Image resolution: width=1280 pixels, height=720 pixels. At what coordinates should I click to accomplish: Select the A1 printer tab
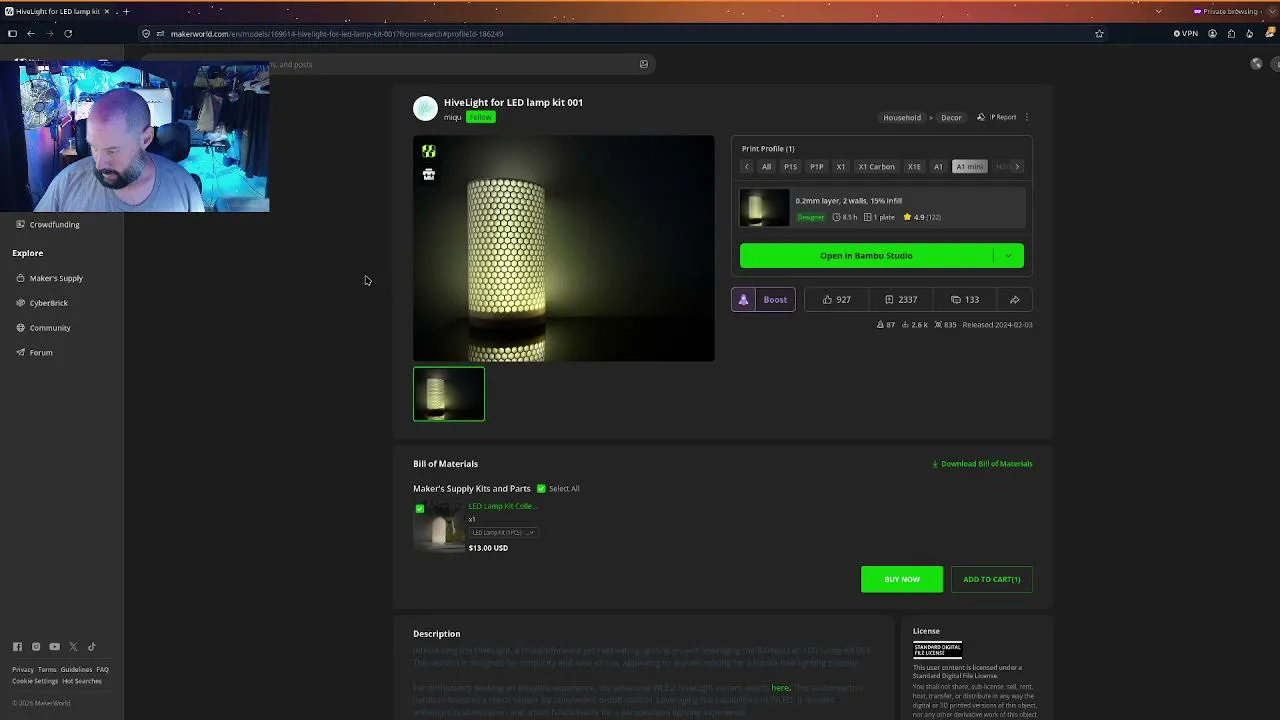[938, 167]
